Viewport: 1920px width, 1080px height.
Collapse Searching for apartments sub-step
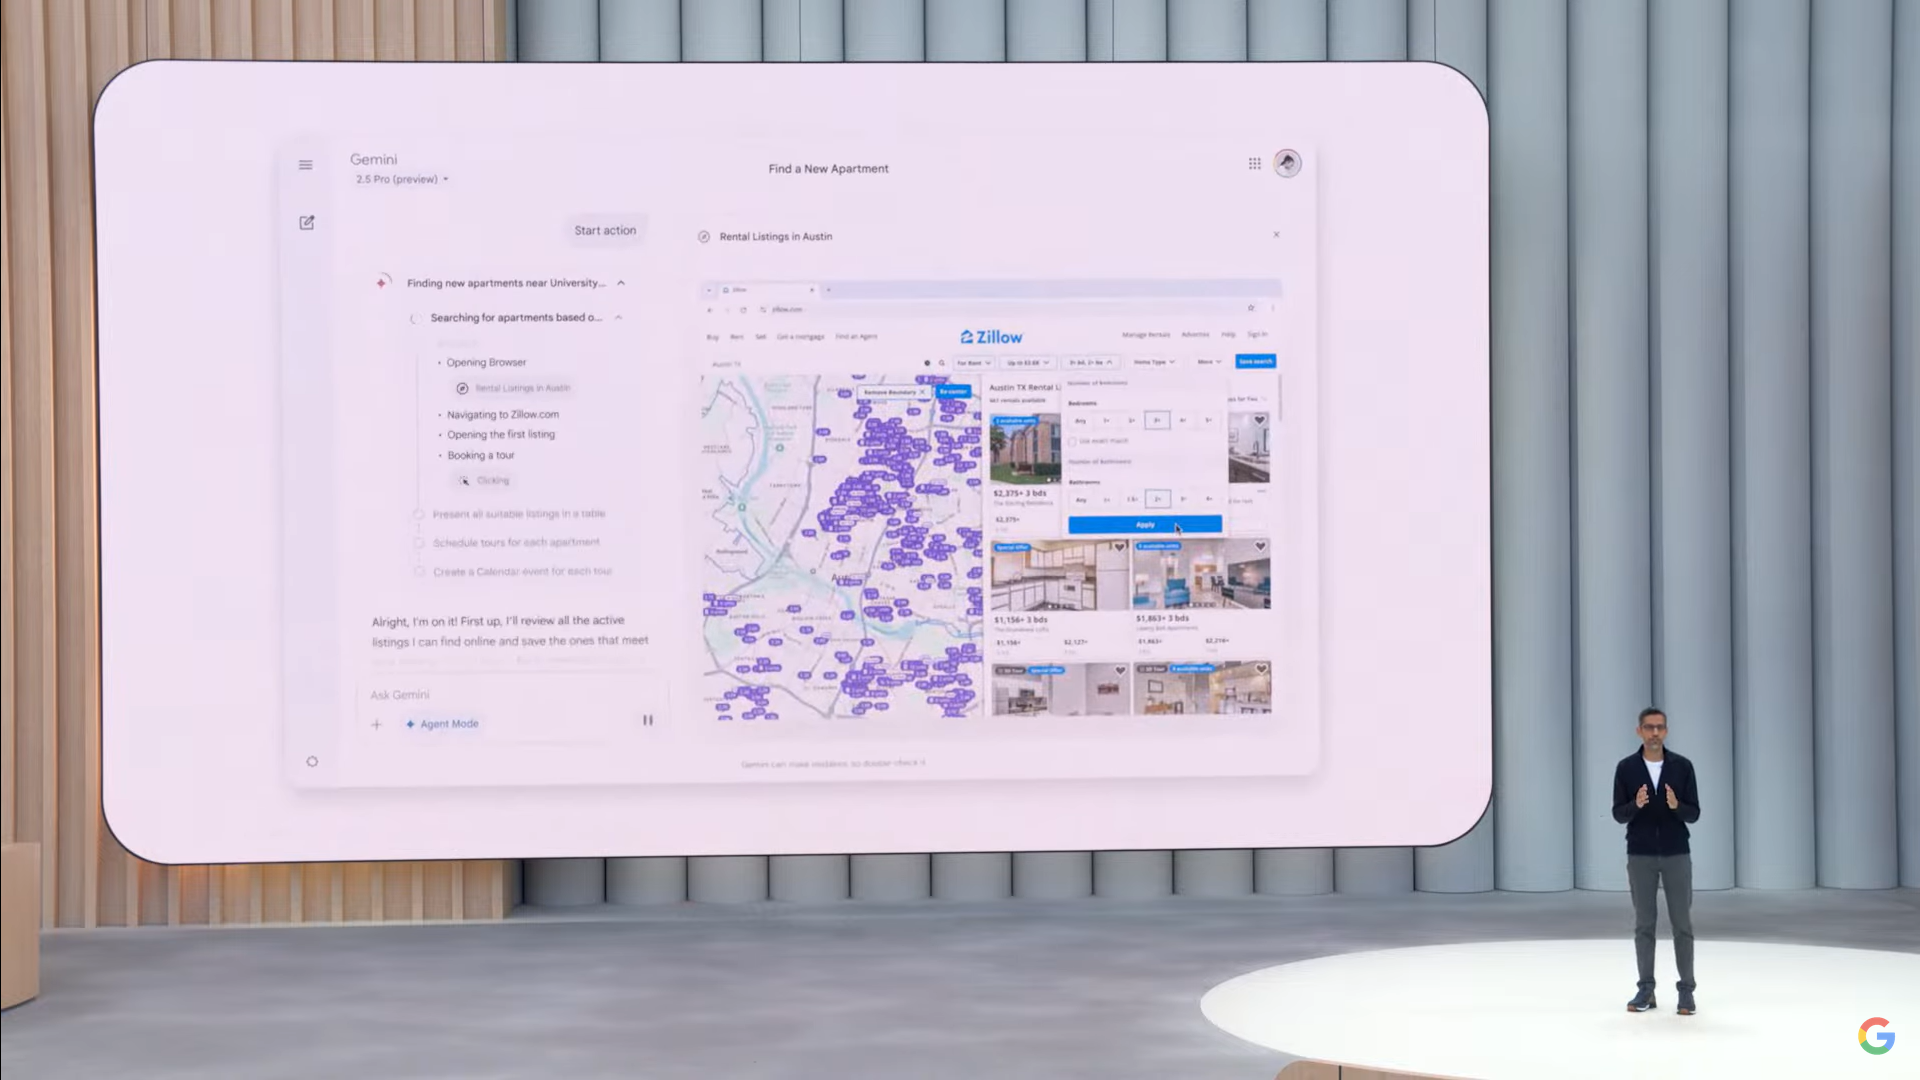[618, 318]
